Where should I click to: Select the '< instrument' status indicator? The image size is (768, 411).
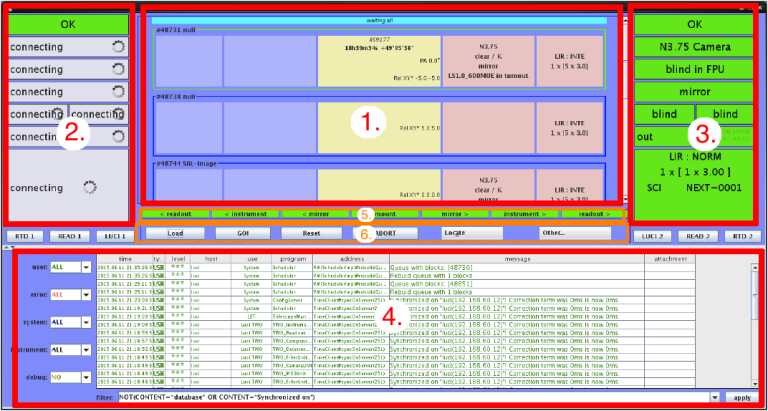coord(245,214)
